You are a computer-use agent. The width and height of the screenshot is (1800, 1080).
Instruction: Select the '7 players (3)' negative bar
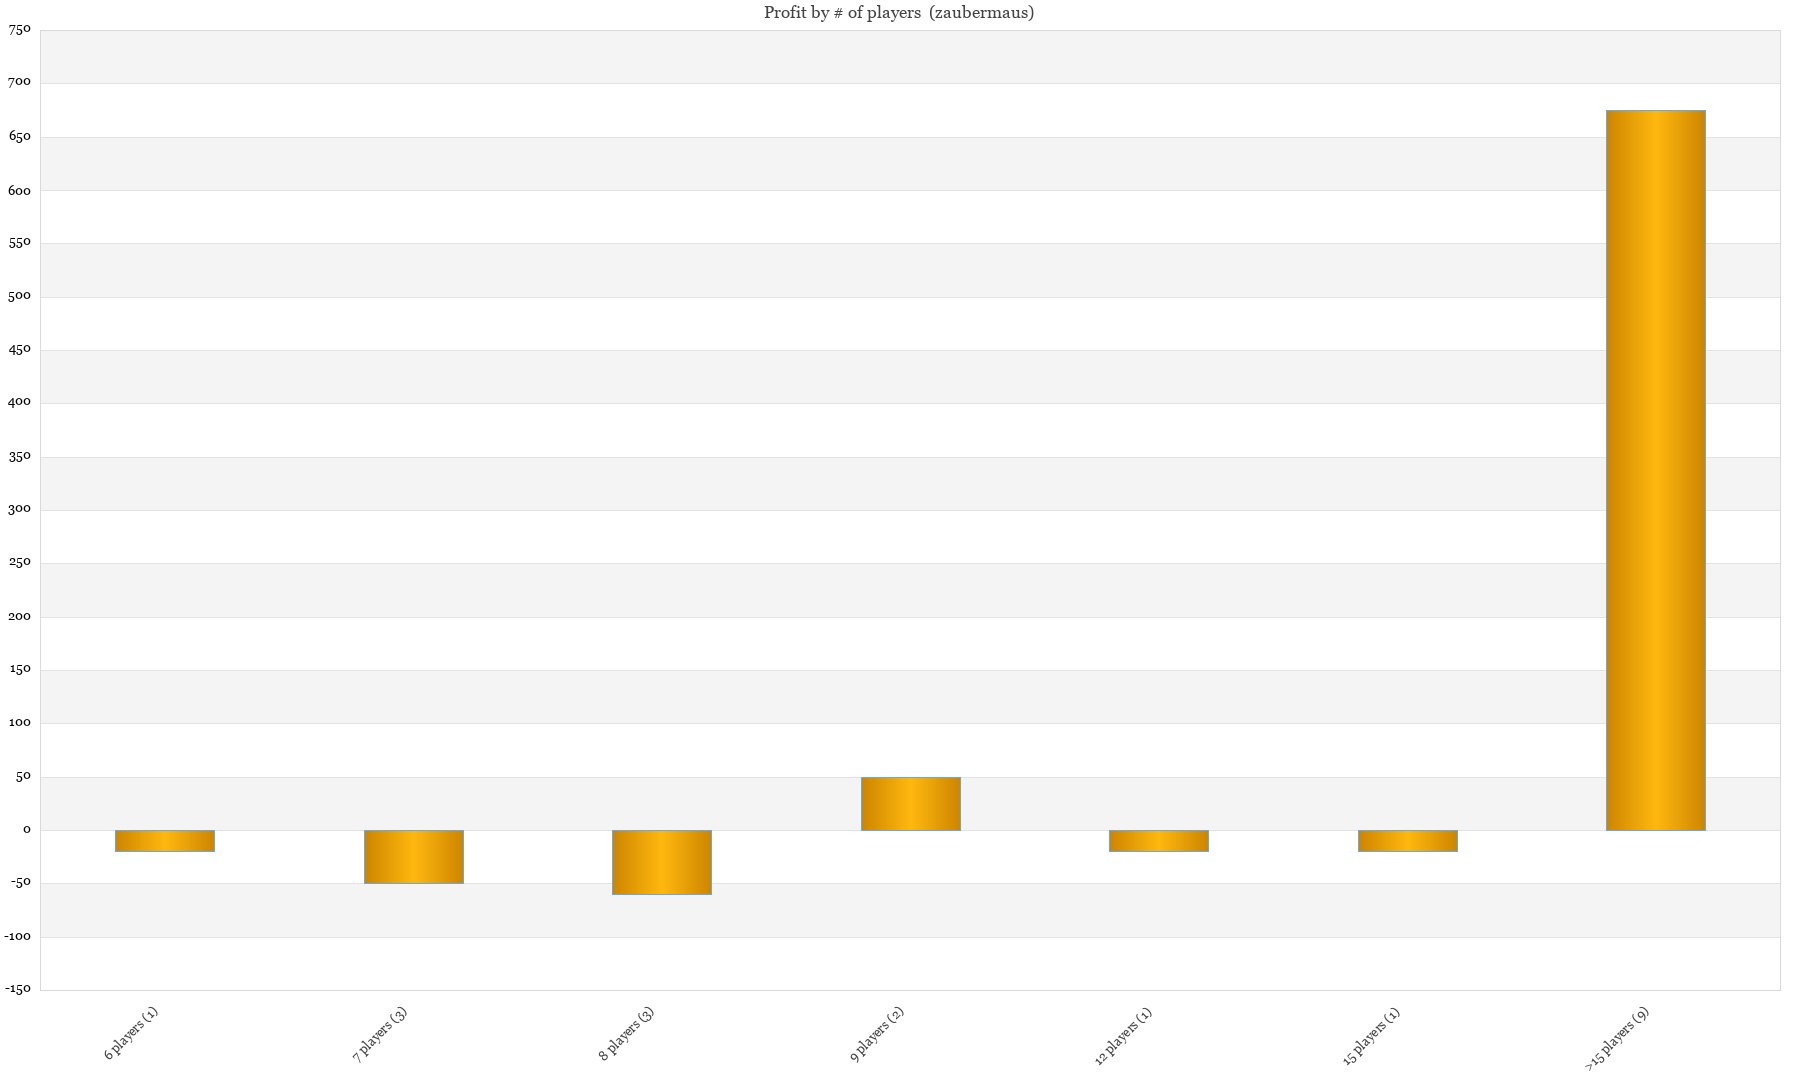tap(414, 857)
